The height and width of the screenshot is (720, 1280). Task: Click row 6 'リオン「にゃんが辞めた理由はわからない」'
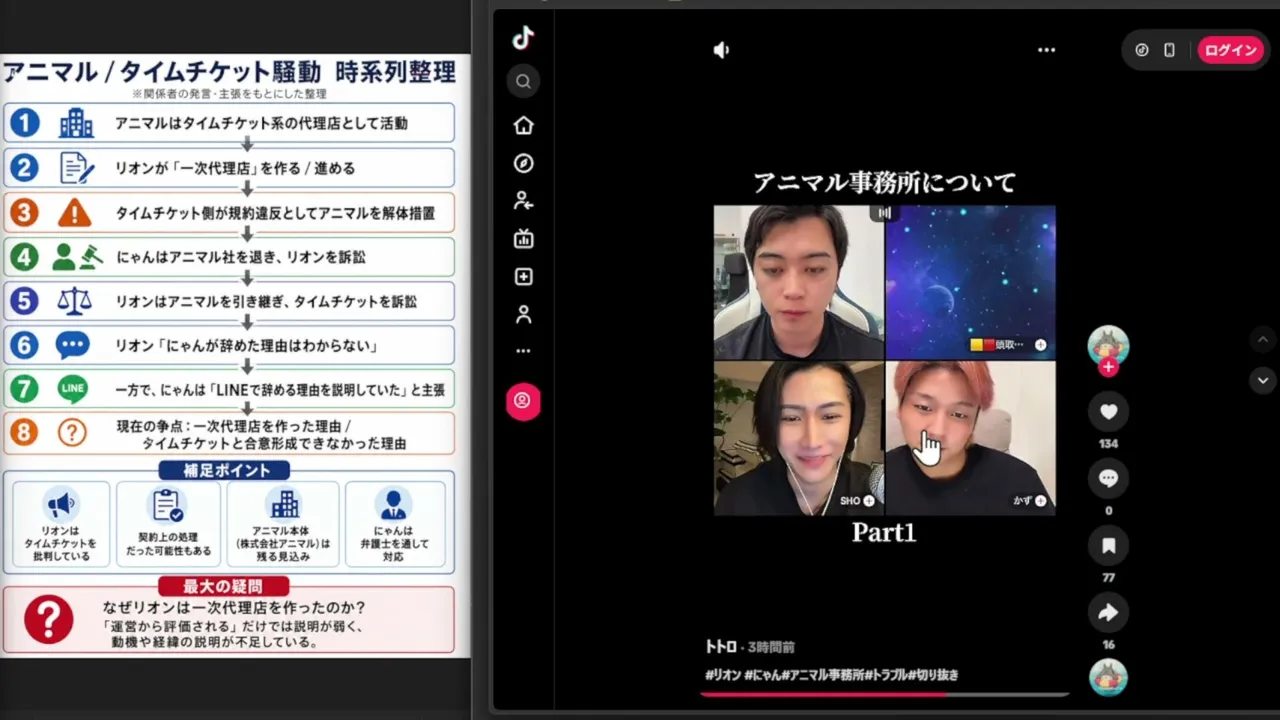click(x=229, y=346)
